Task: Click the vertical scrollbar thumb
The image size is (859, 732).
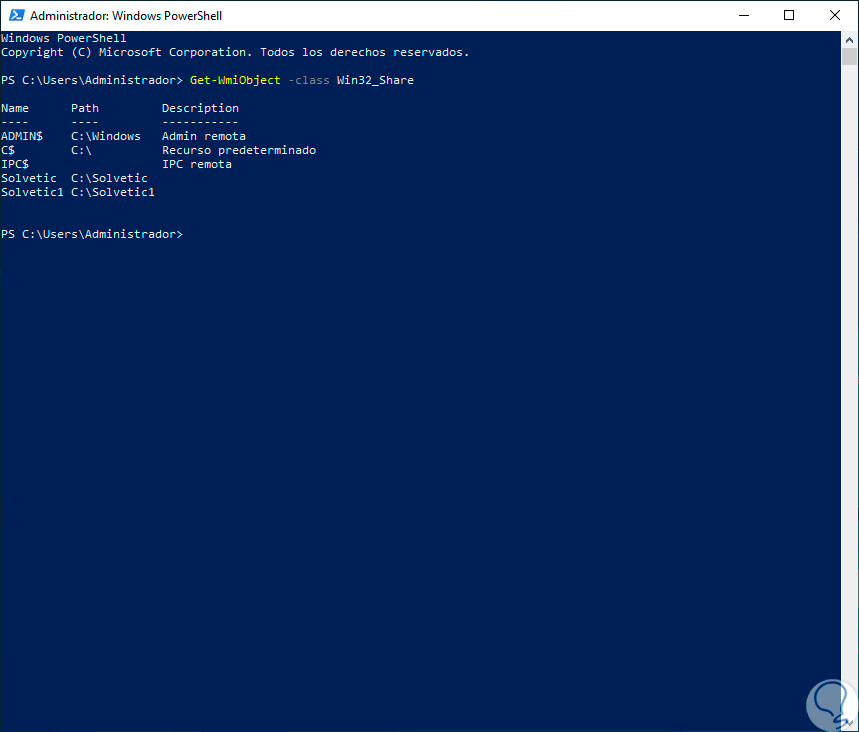Action: [x=850, y=56]
